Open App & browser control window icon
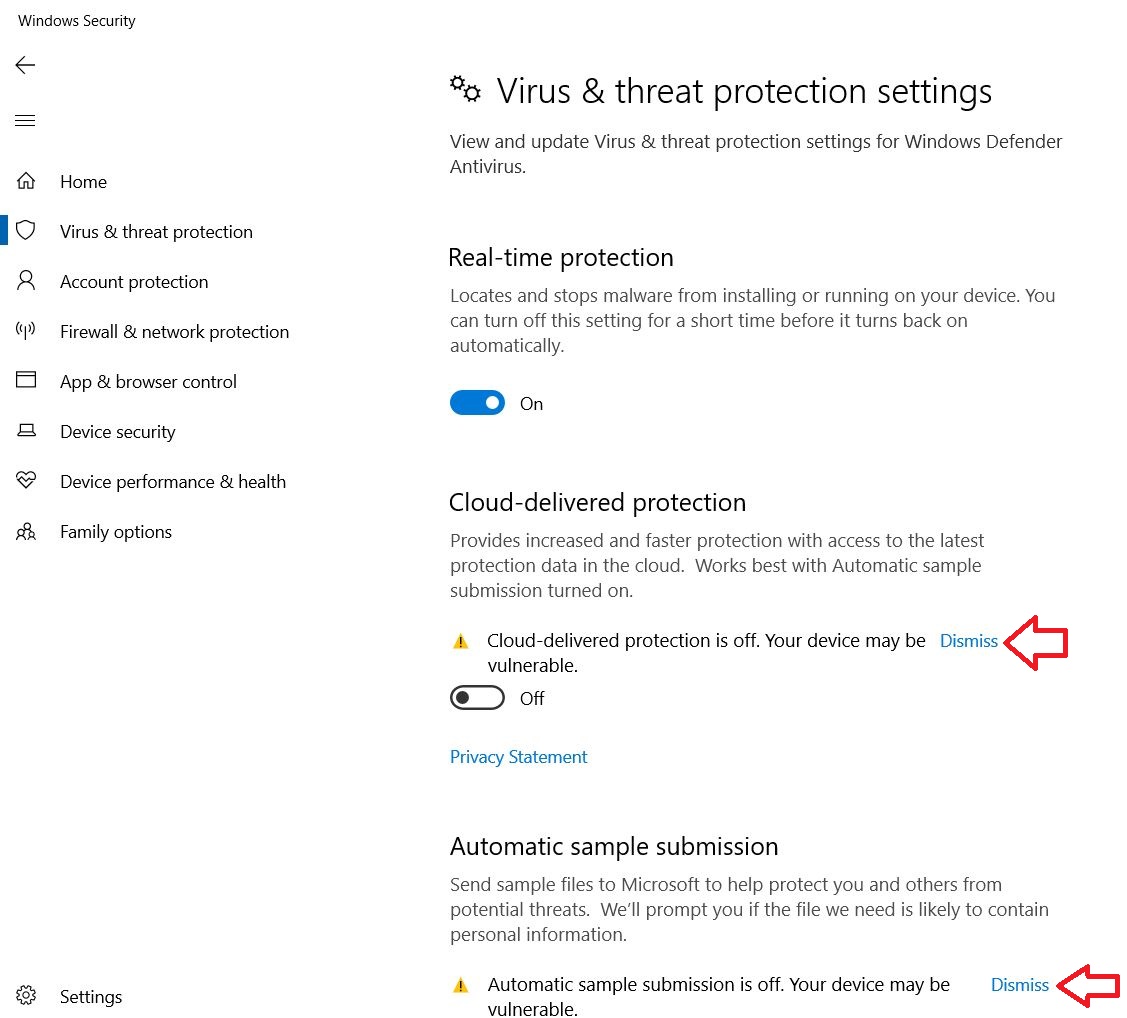This screenshot has width=1127, height=1018. (x=26, y=381)
